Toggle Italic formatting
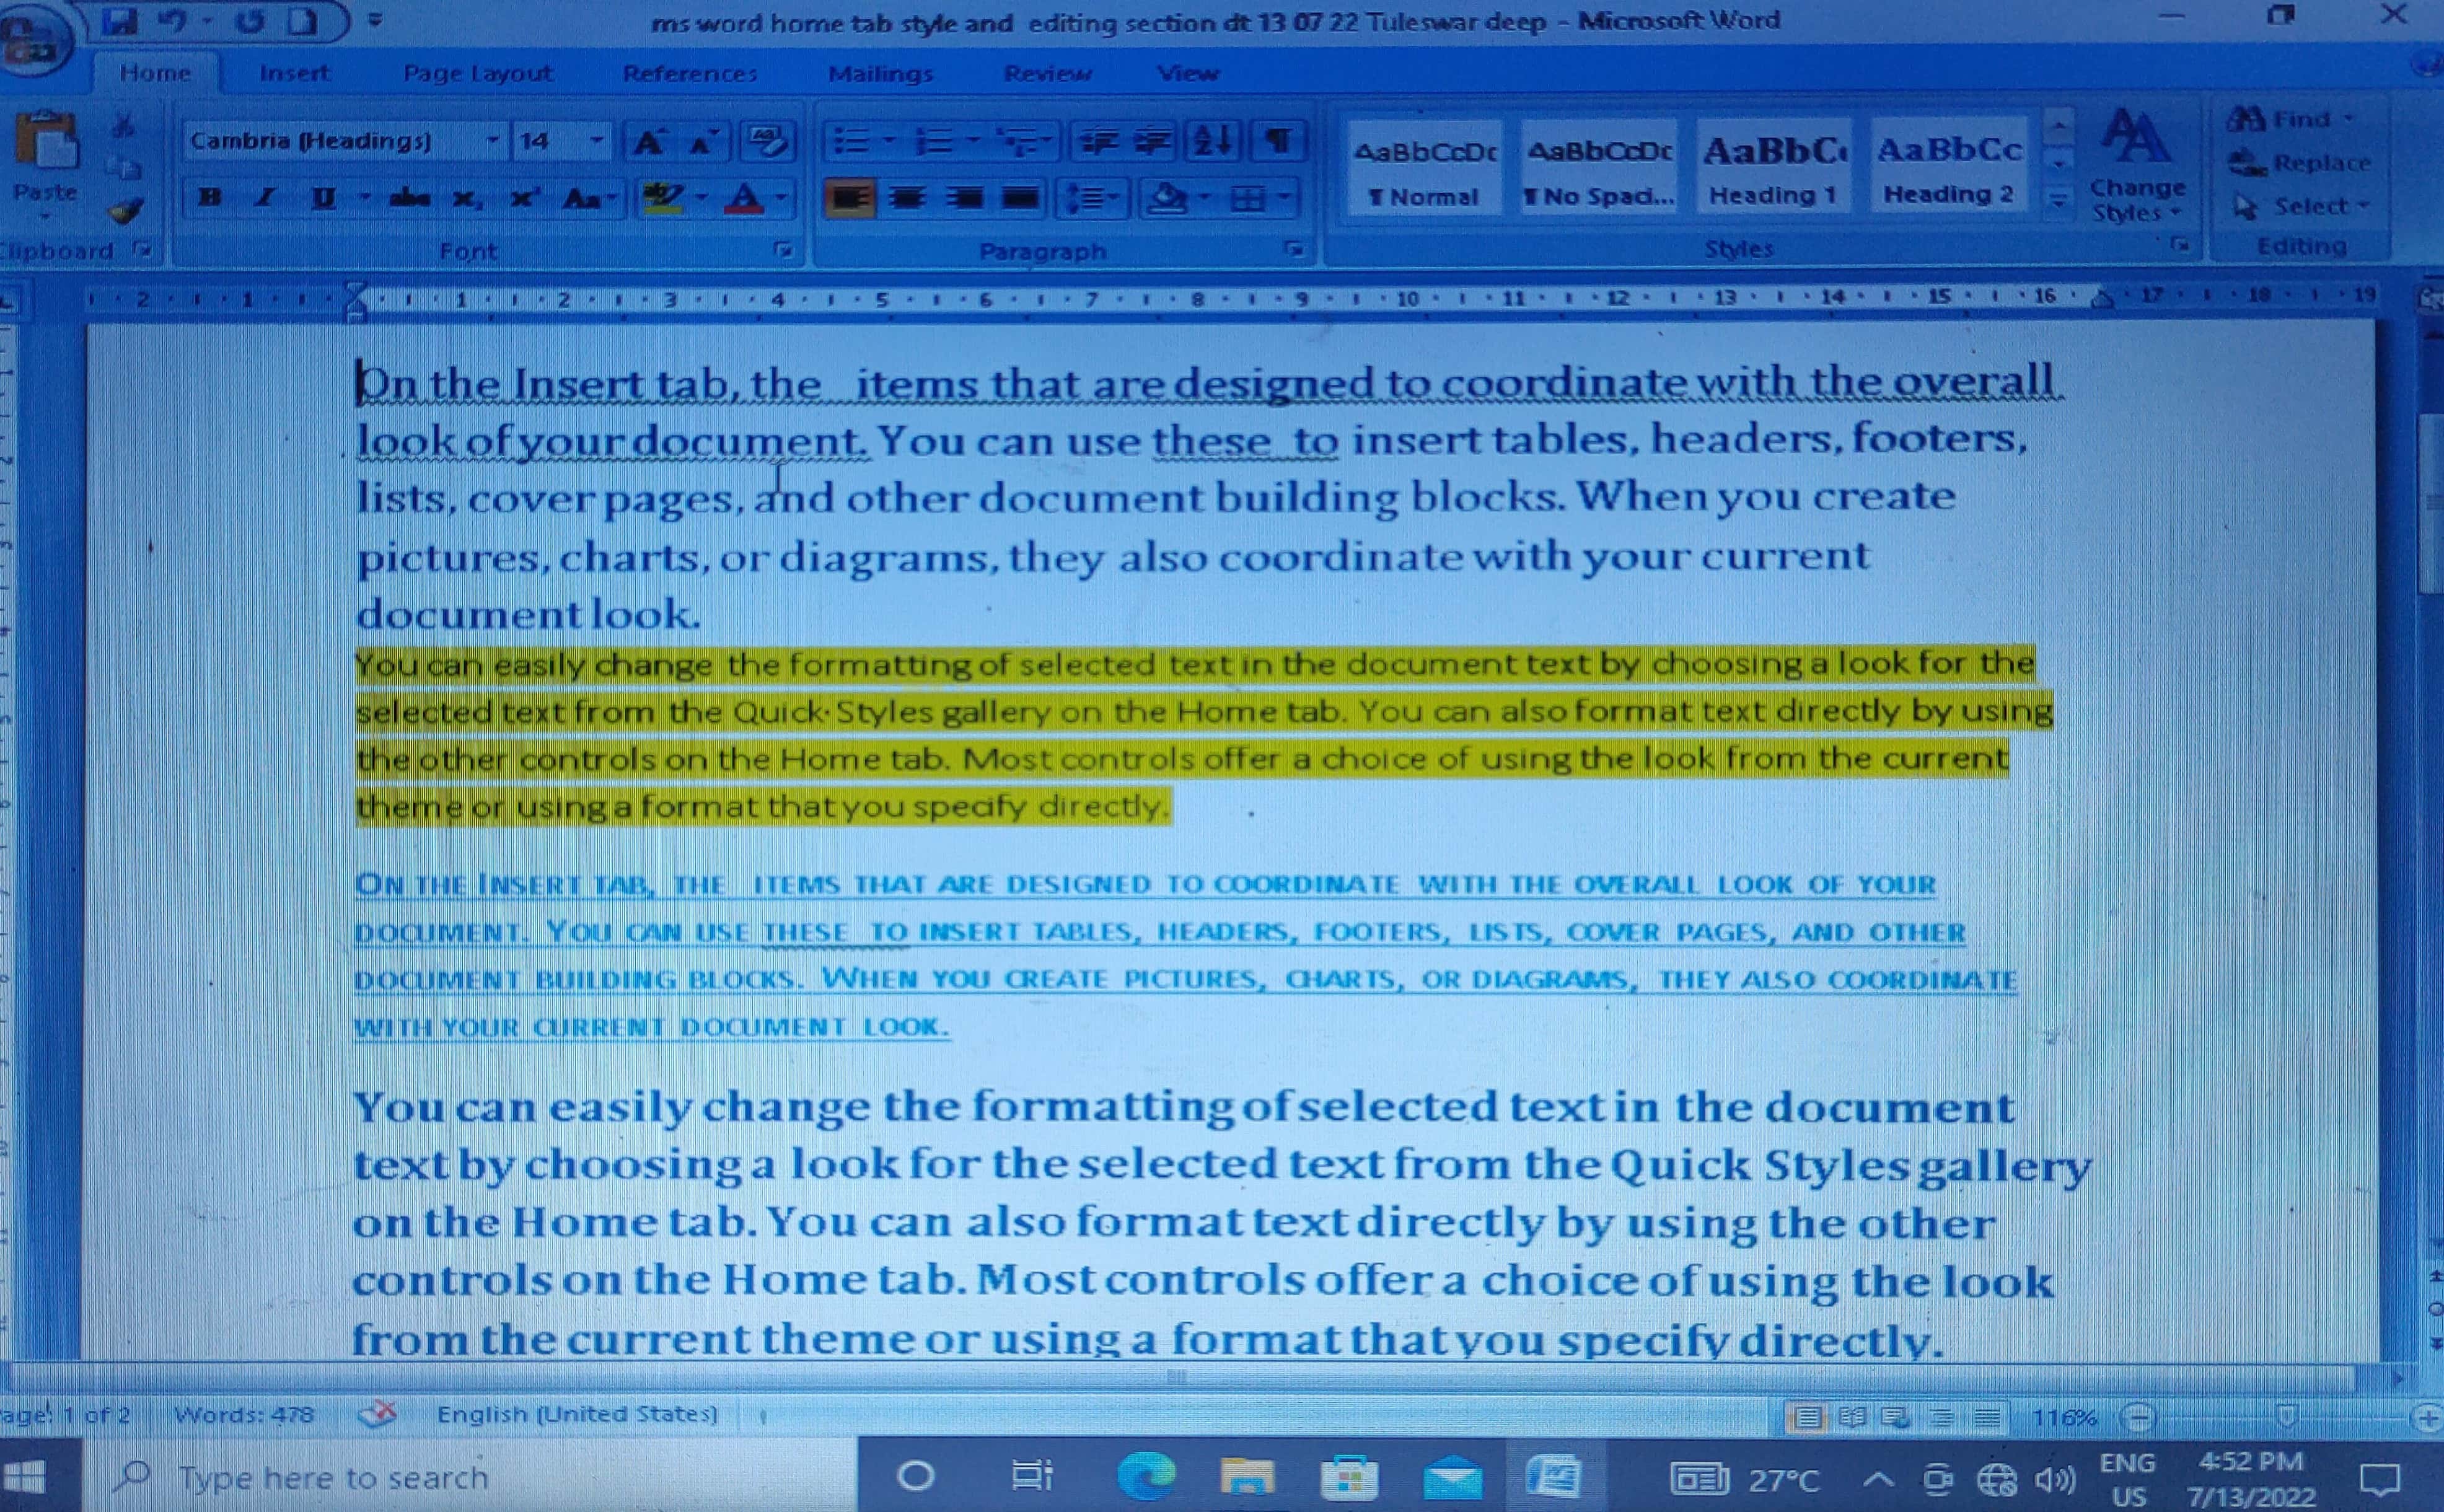Viewport: 2444px width, 1512px height. pos(265,198)
